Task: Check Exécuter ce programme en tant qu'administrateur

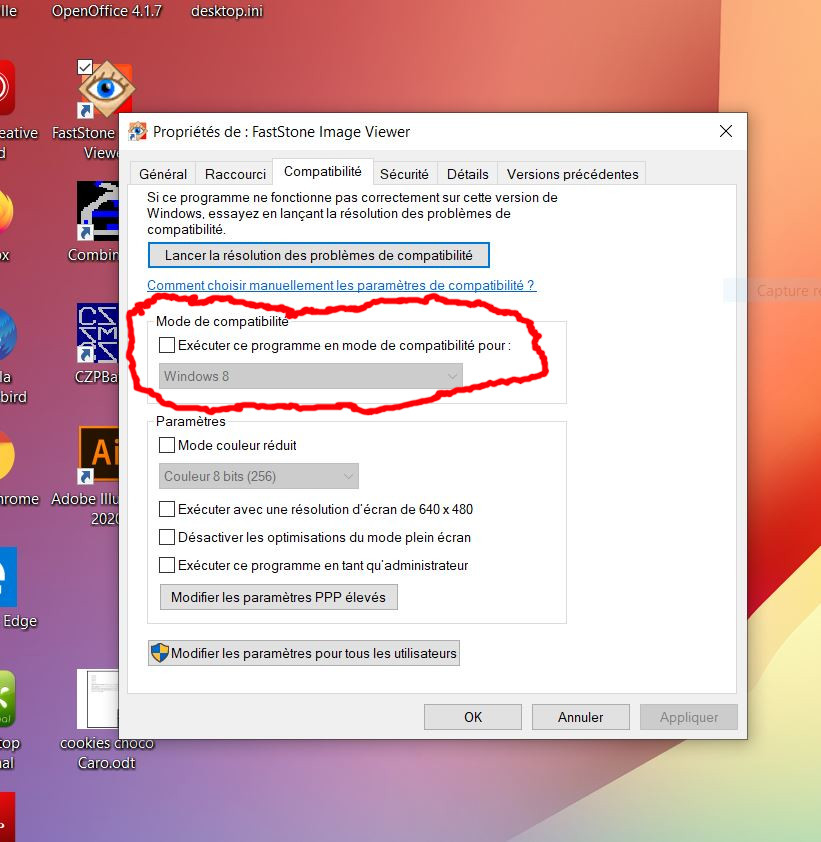Action: click(x=167, y=565)
